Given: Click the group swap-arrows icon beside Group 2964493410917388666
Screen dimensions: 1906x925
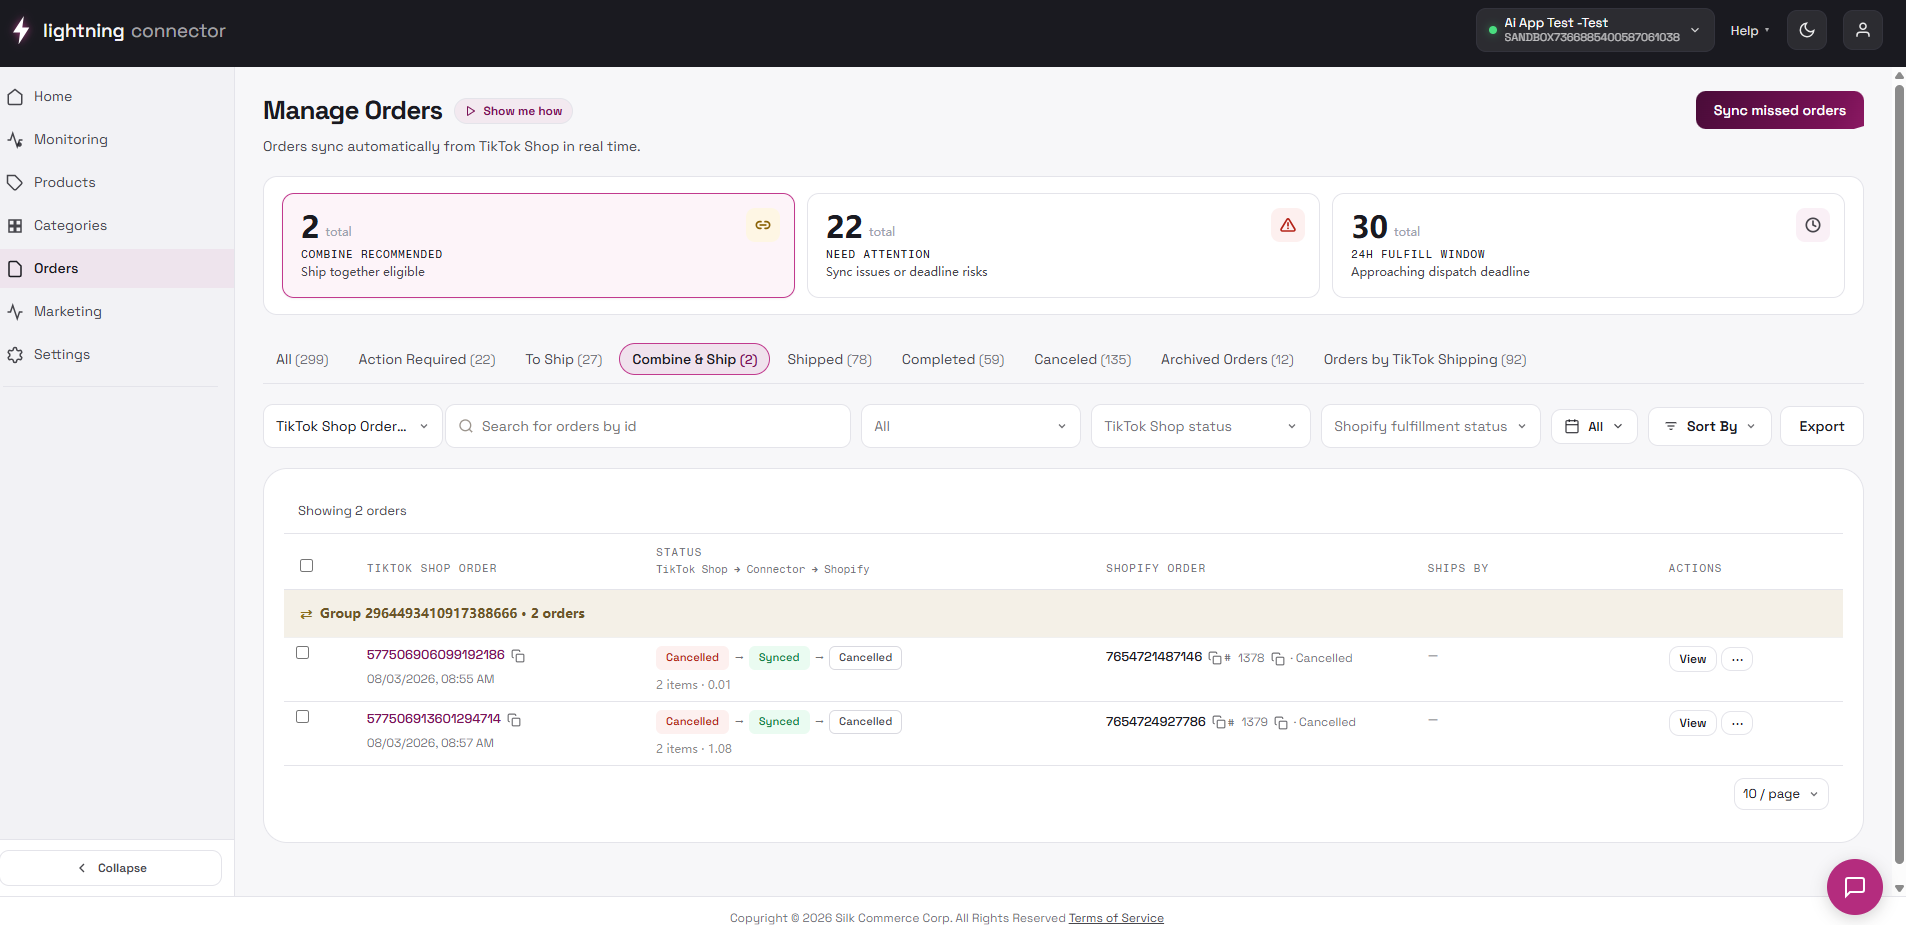Looking at the screenshot, I should pyautogui.click(x=306, y=614).
